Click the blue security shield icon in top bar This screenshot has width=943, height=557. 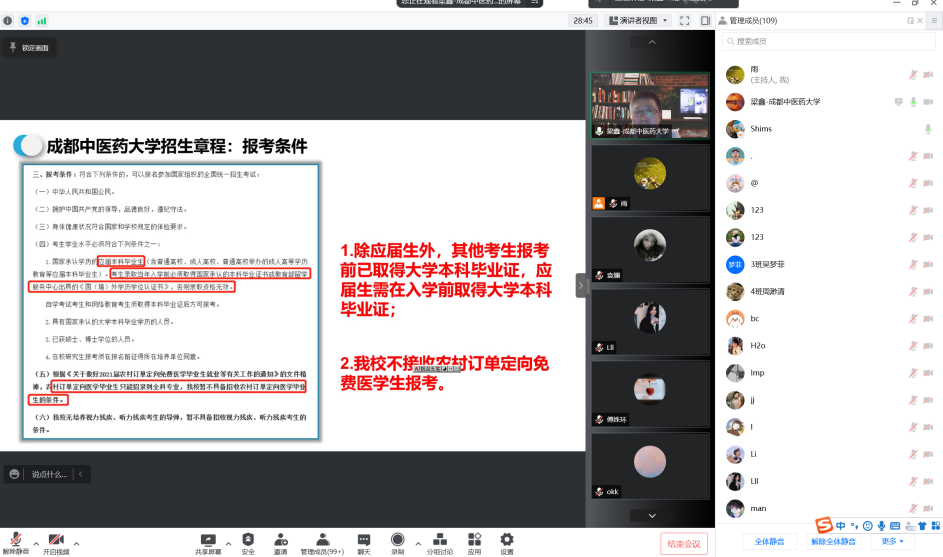click(25, 20)
